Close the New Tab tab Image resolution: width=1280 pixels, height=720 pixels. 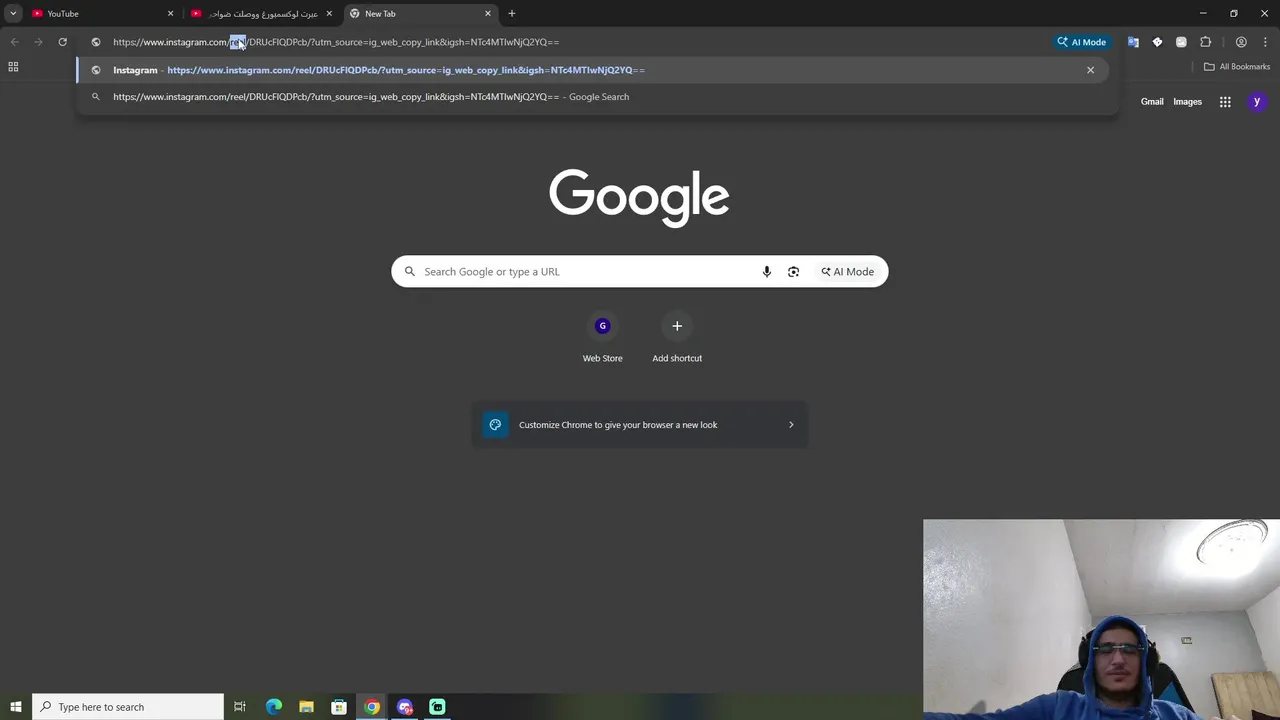tap(488, 13)
